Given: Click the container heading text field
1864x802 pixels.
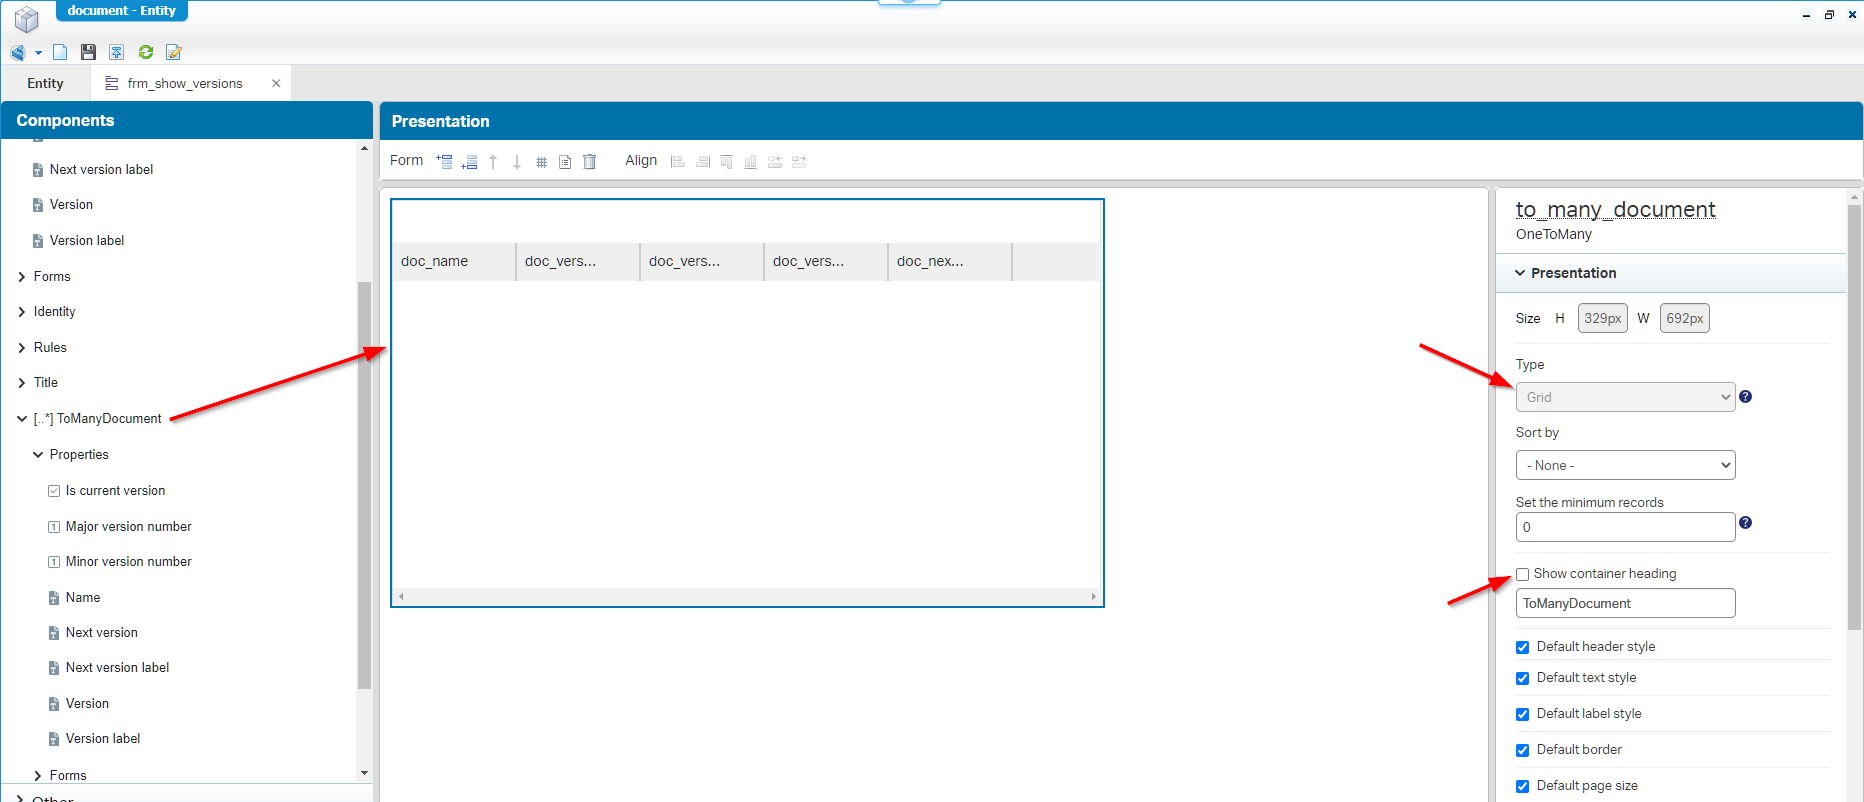Looking at the screenshot, I should click(x=1625, y=603).
